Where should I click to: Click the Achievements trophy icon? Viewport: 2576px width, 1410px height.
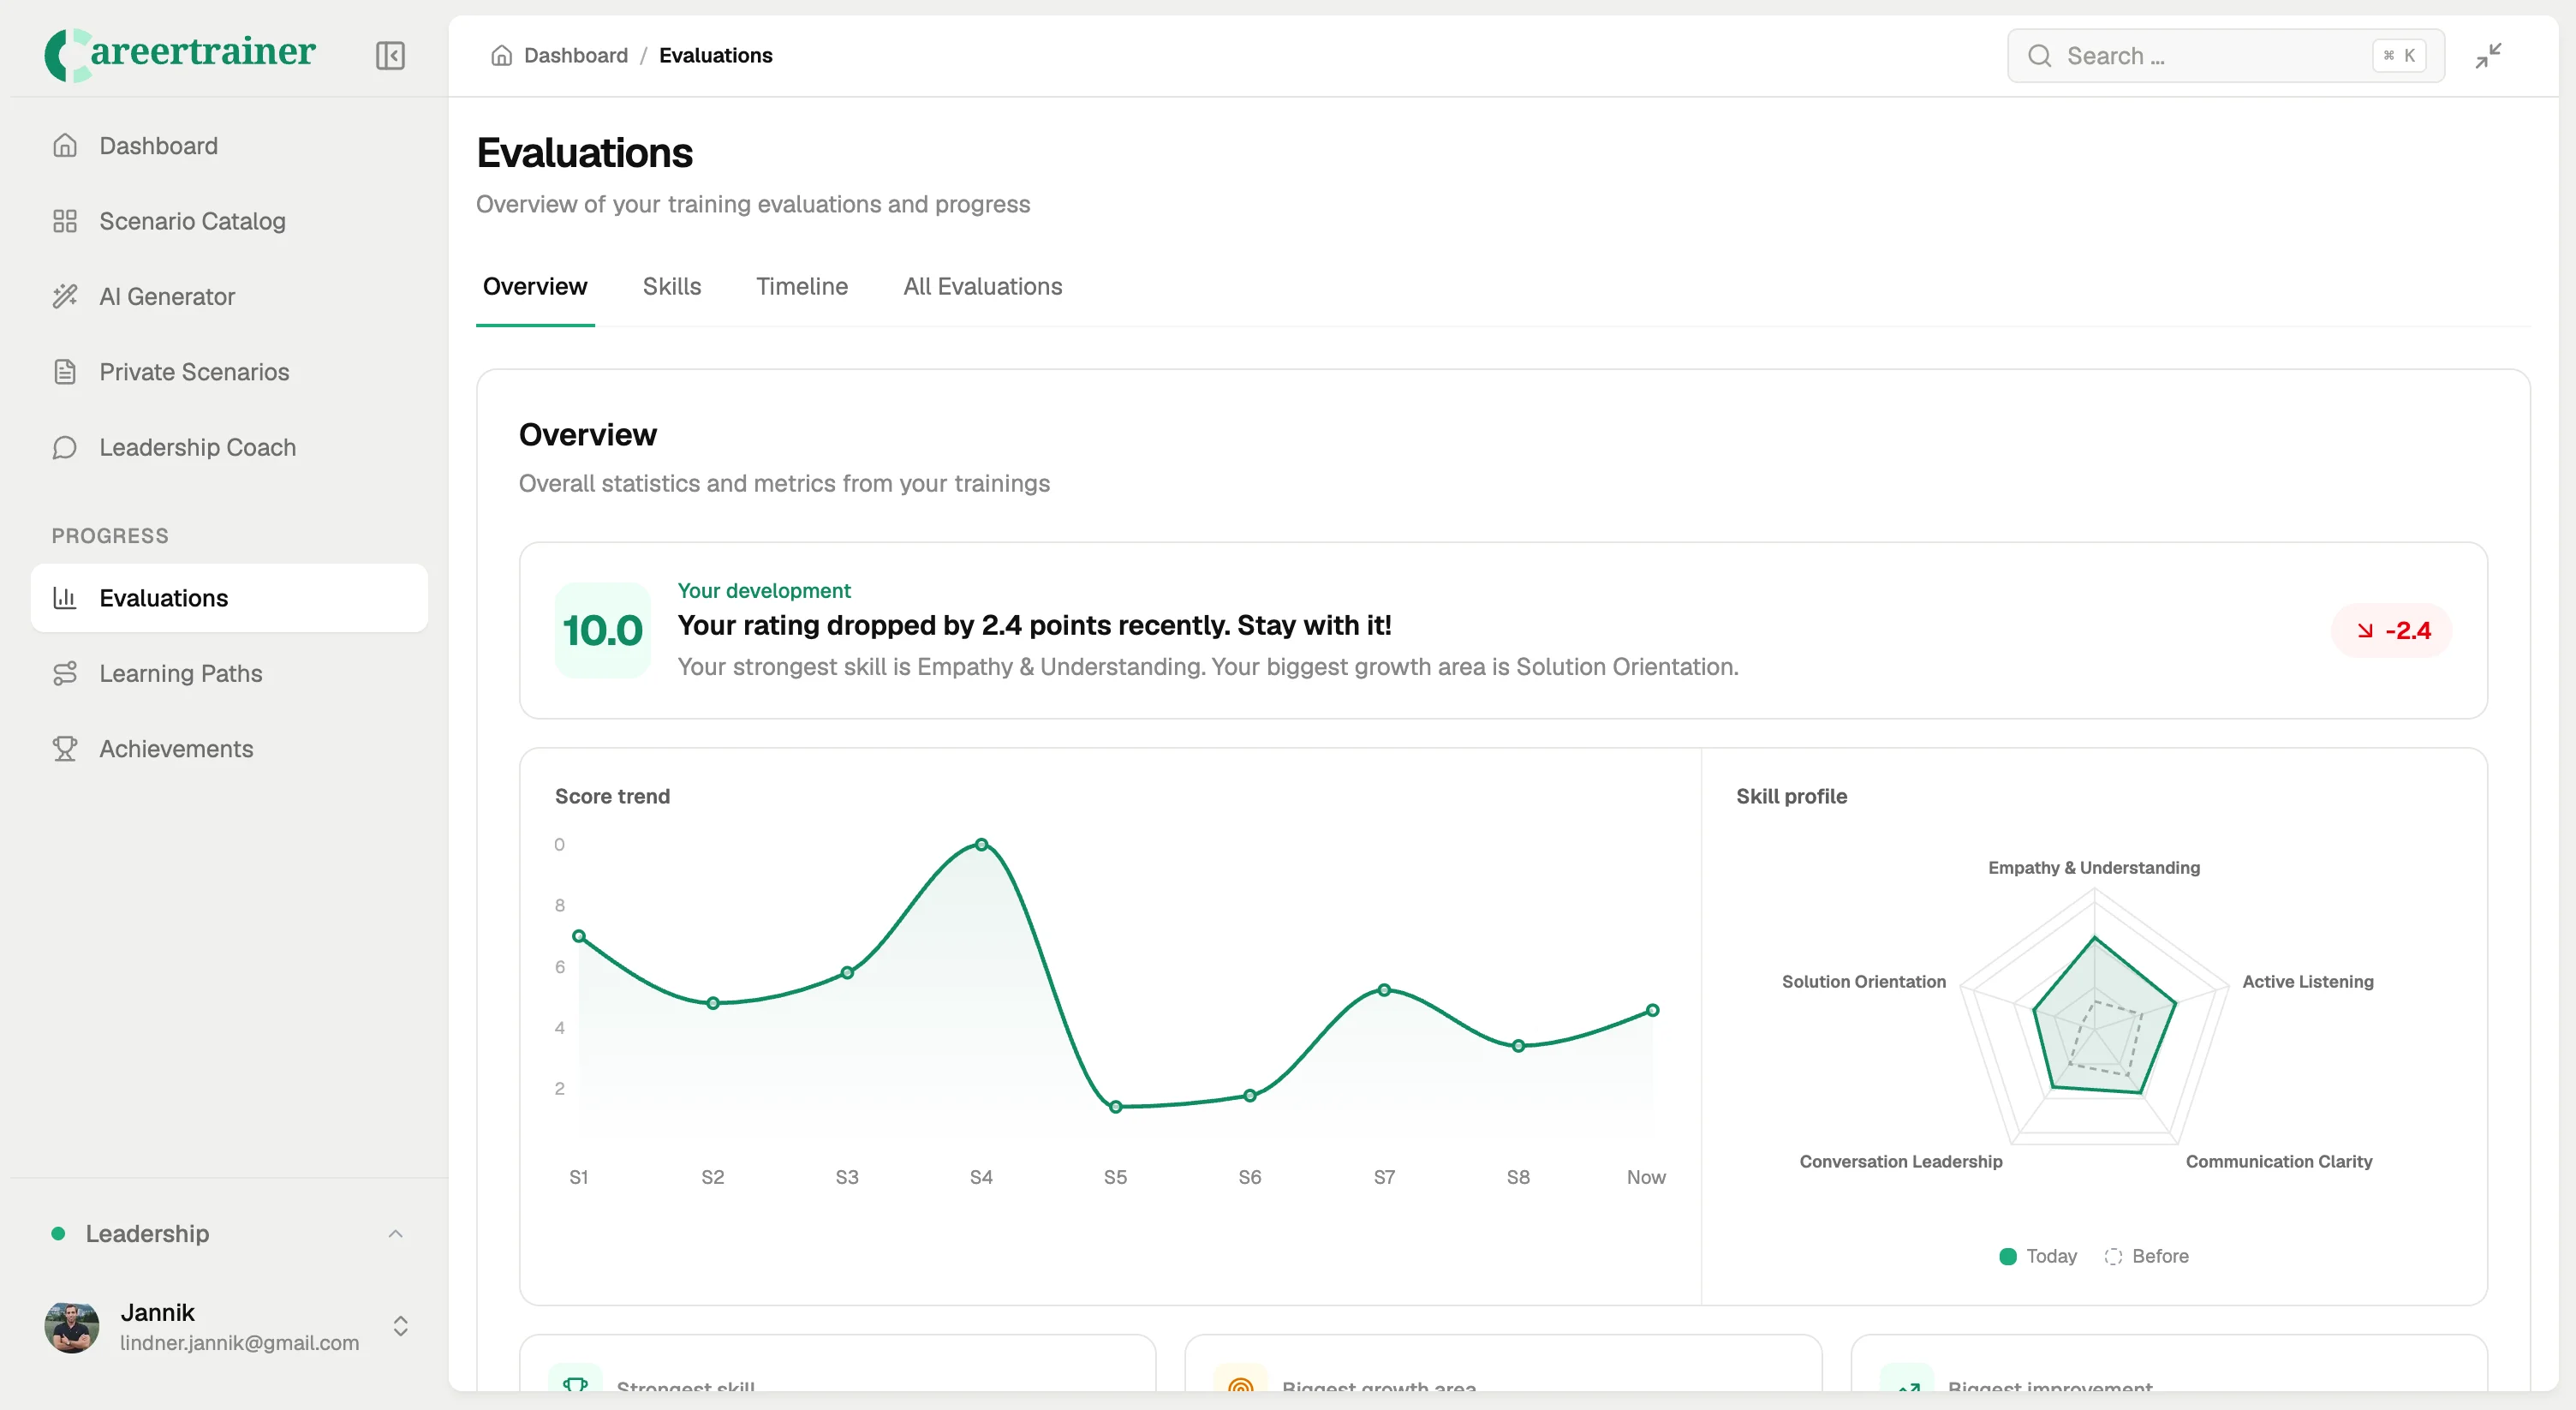pos(65,749)
